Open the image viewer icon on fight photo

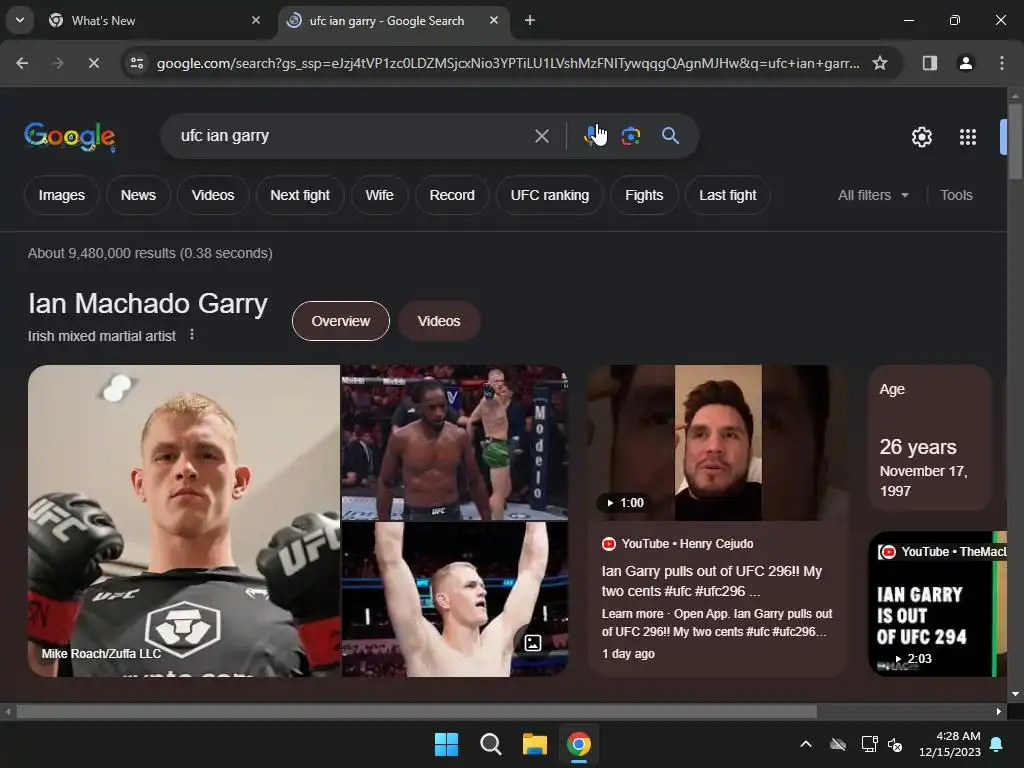[533, 643]
